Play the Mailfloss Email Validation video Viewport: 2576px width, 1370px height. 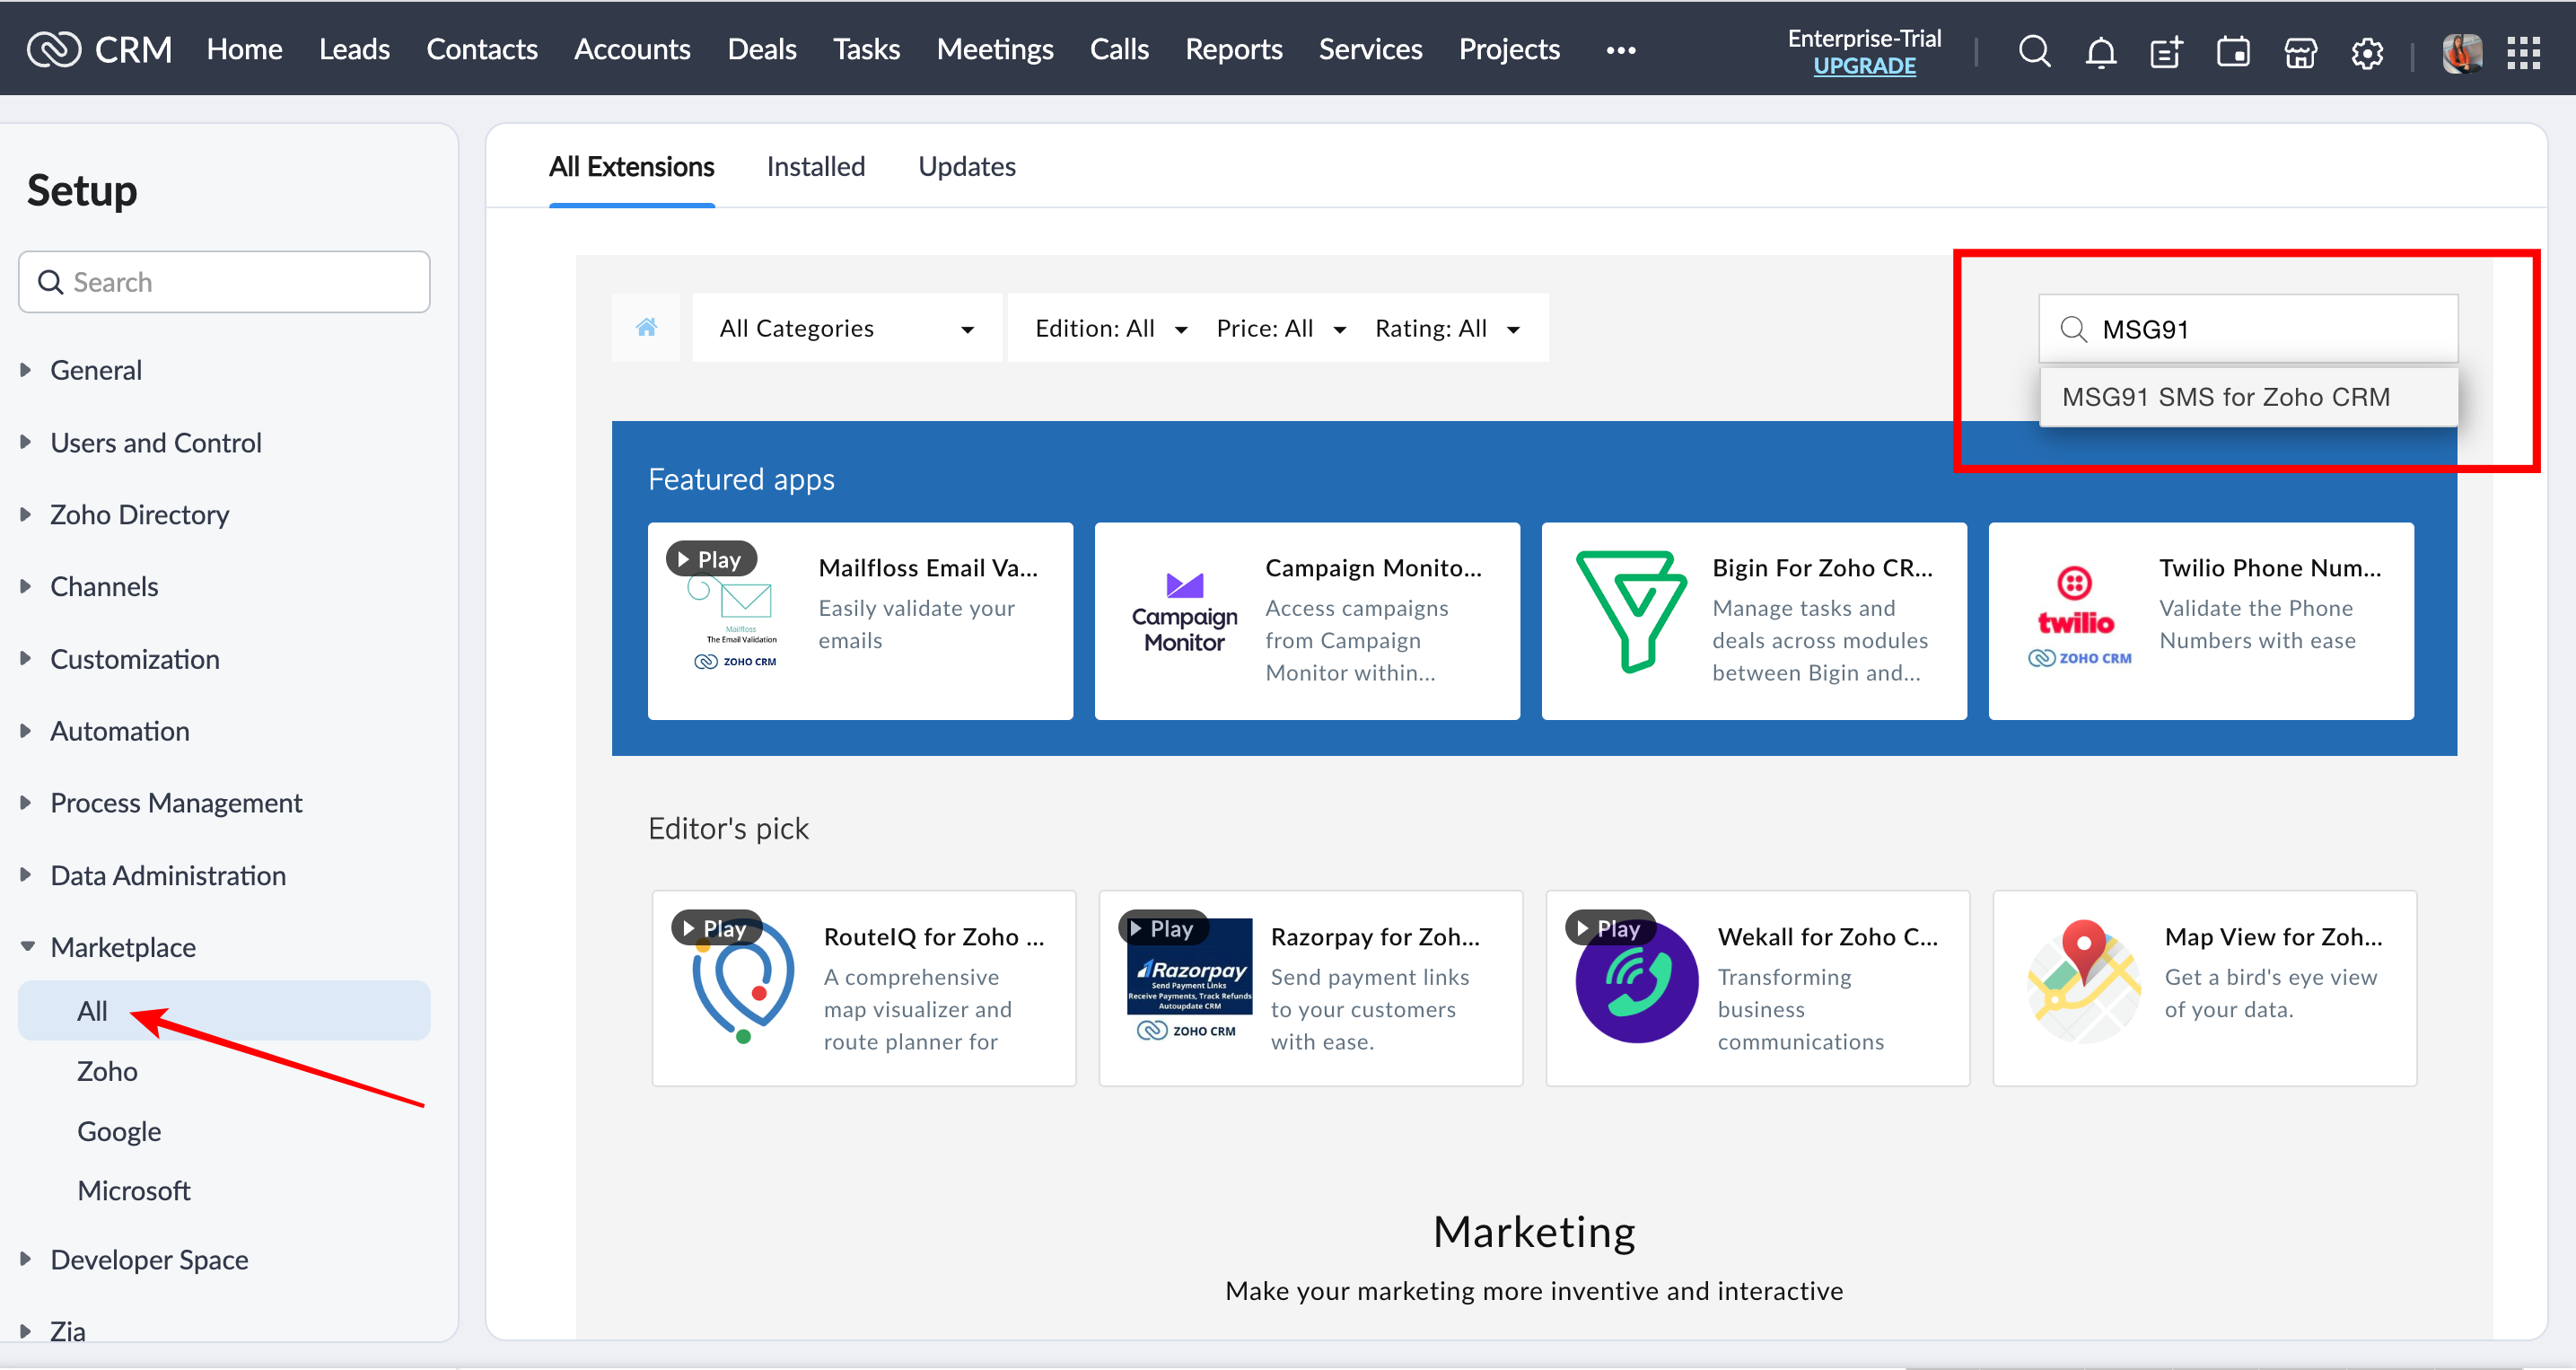click(710, 559)
